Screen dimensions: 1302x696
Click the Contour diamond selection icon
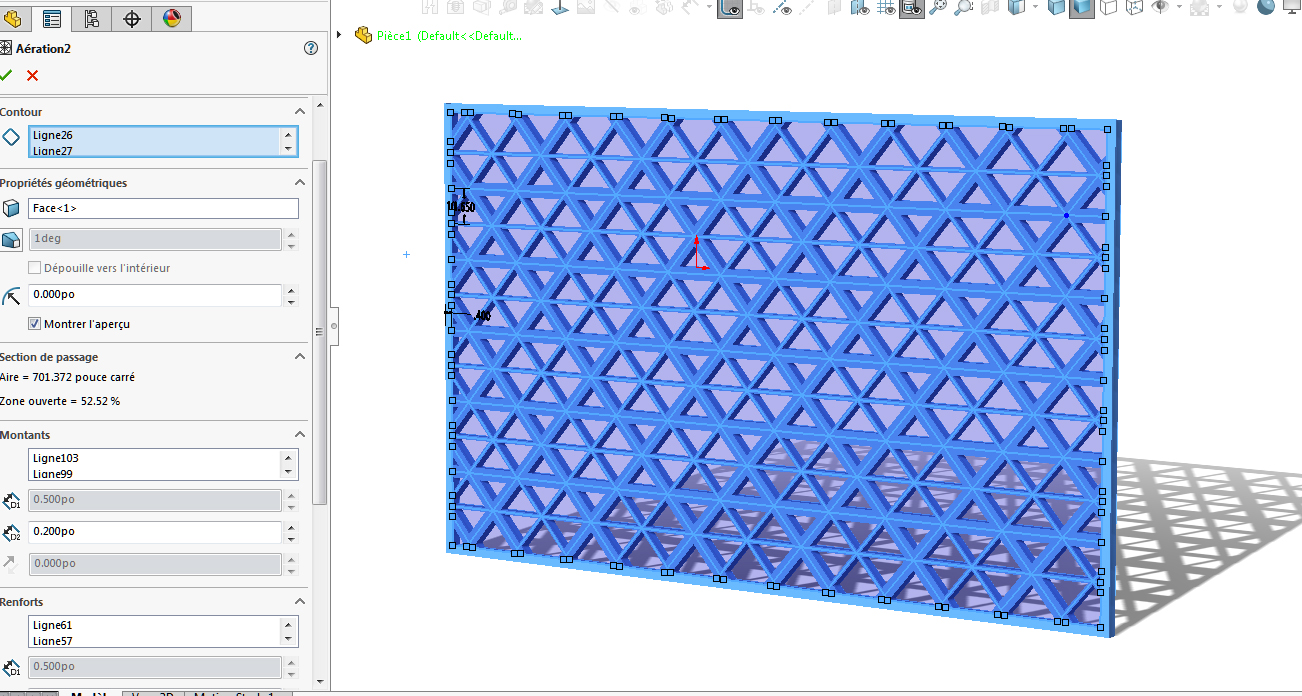point(11,138)
